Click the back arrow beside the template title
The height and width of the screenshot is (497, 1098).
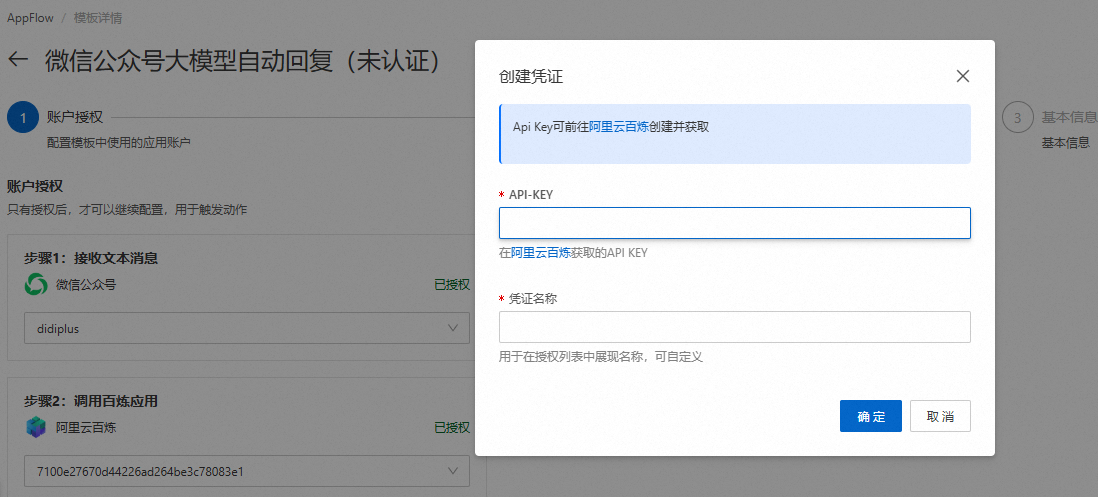pos(18,60)
